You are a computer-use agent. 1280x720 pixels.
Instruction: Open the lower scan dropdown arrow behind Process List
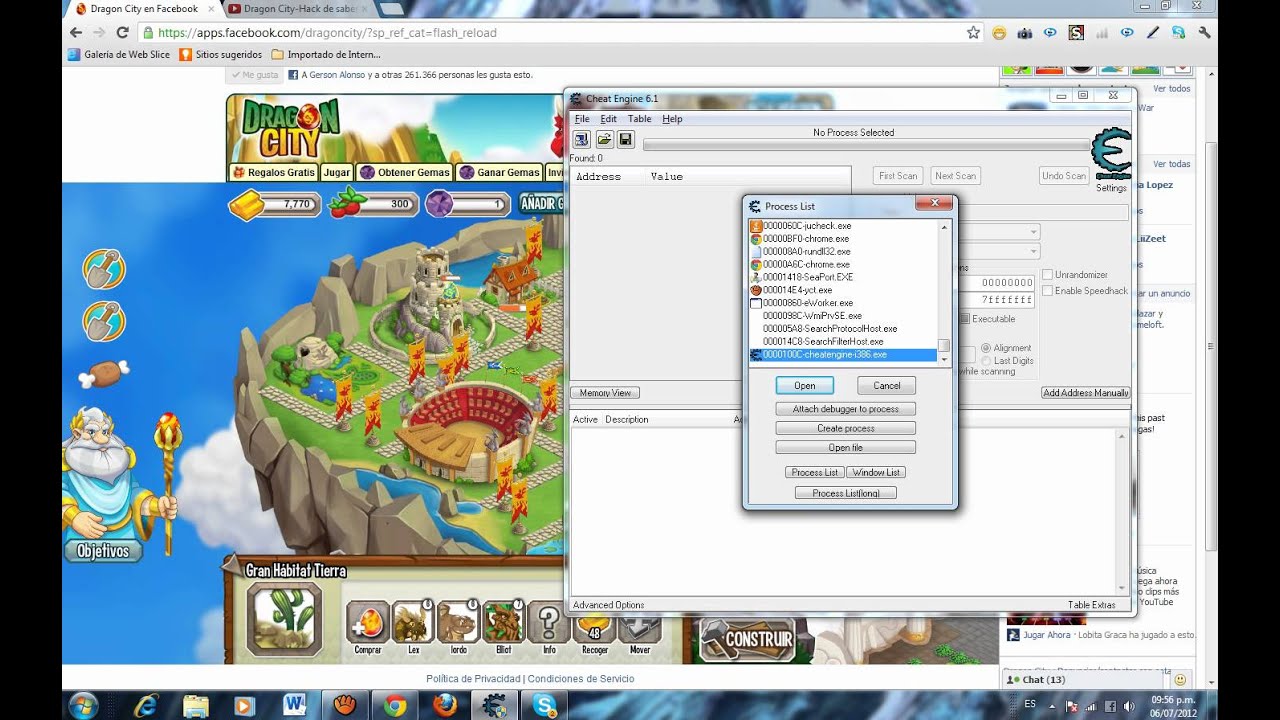(1033, 251)
